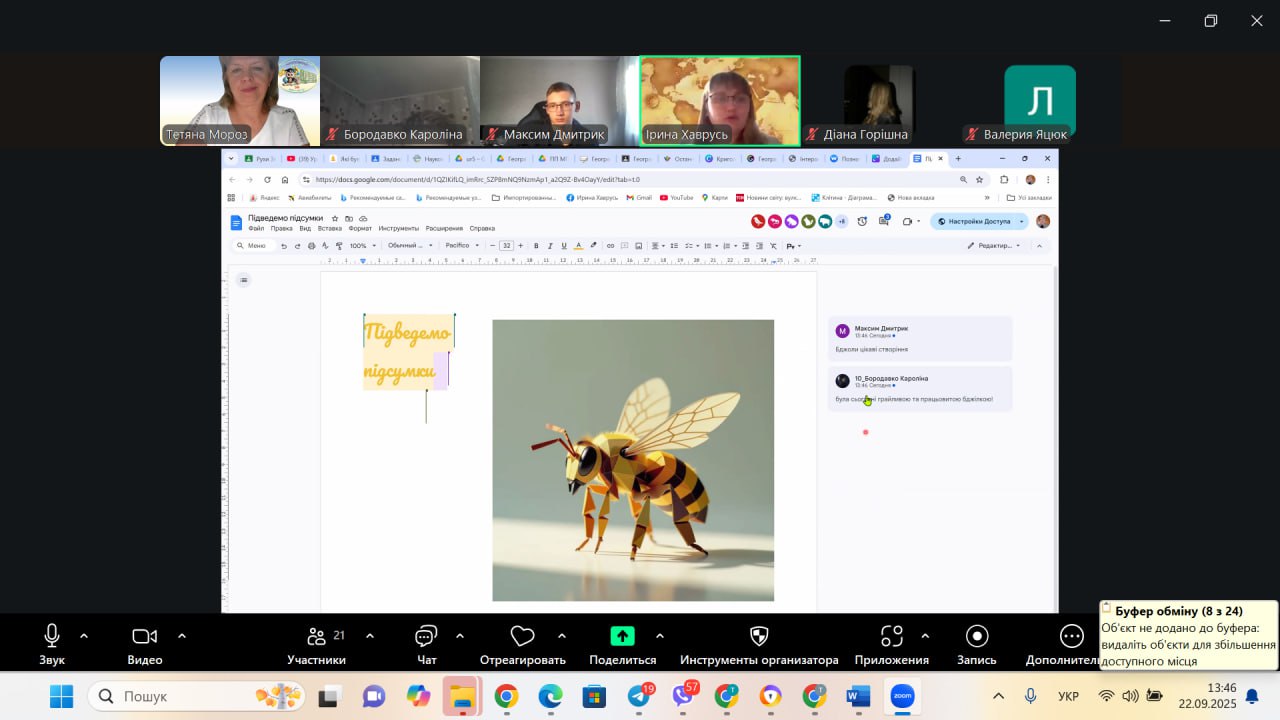Click the green Поделиться share screen icon

pos(622,637)
